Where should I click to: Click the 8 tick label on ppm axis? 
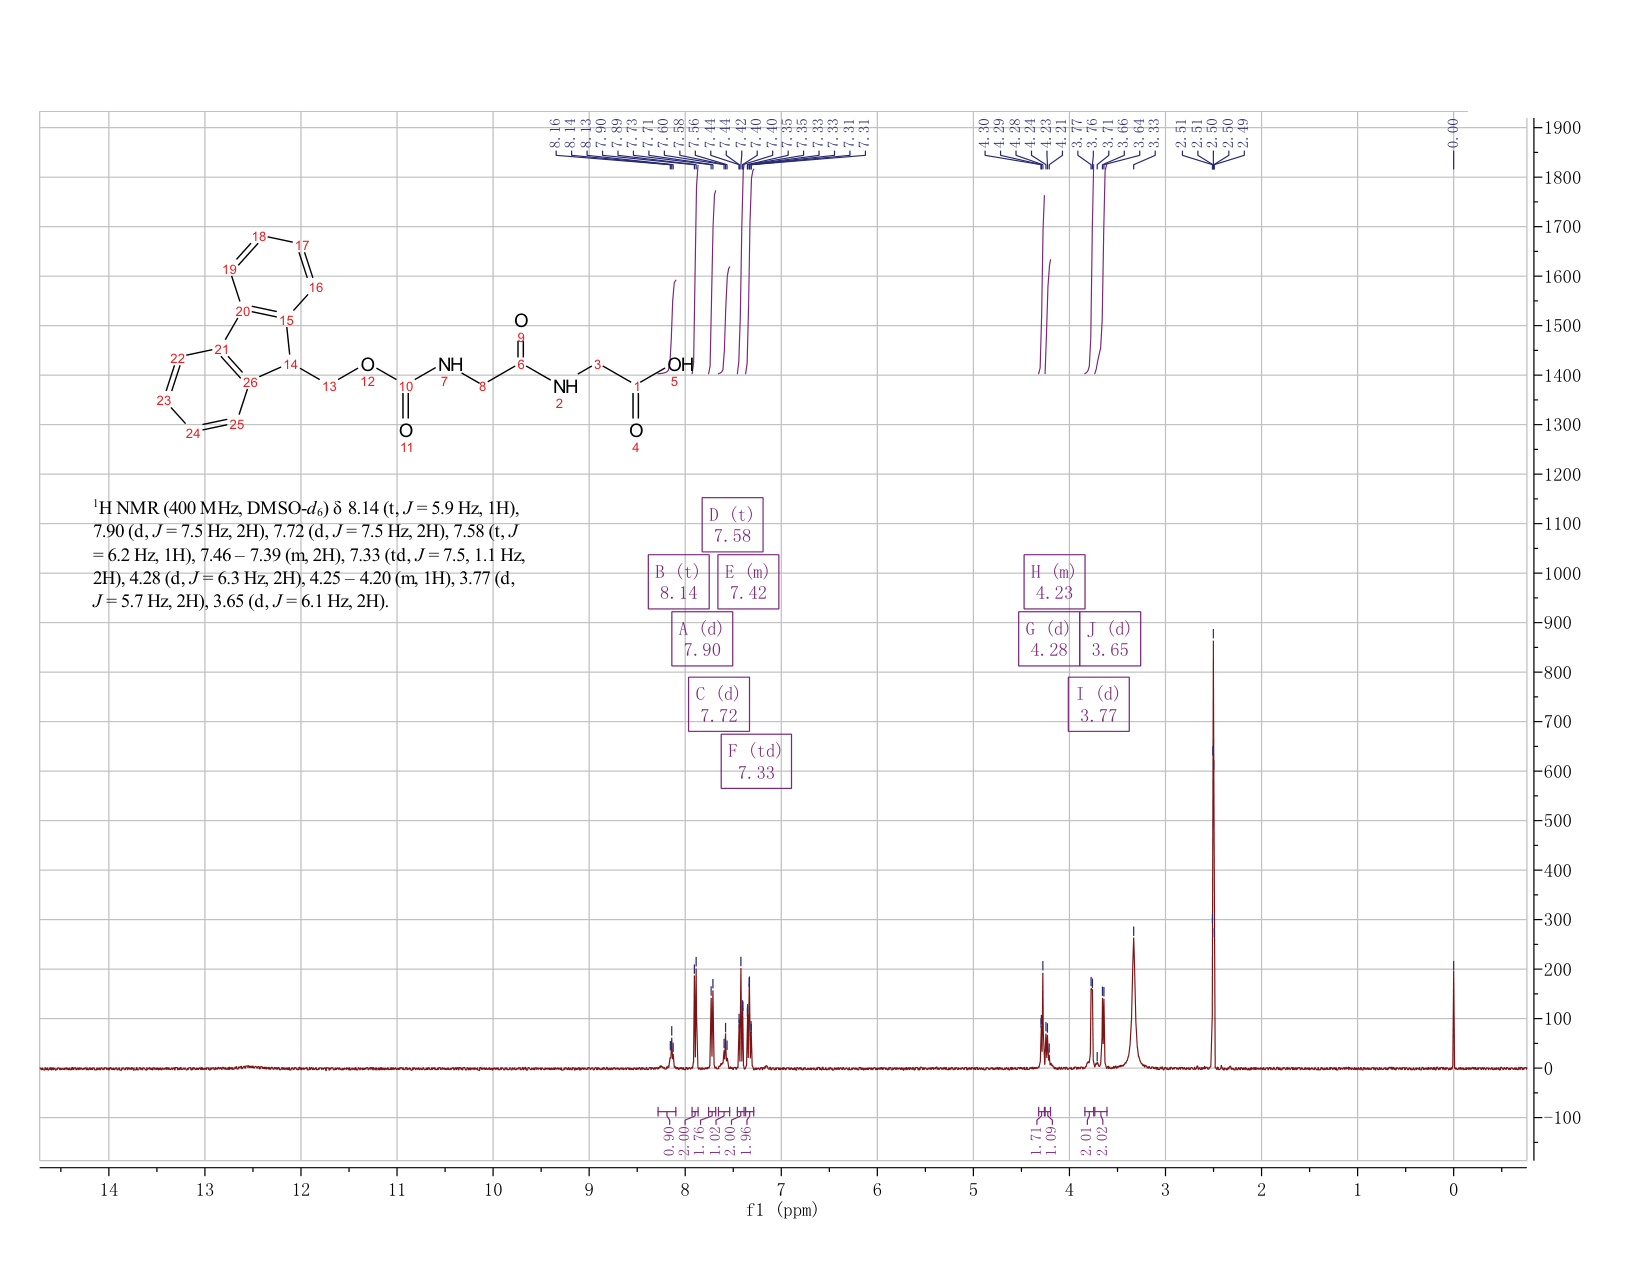[685, 1189]
